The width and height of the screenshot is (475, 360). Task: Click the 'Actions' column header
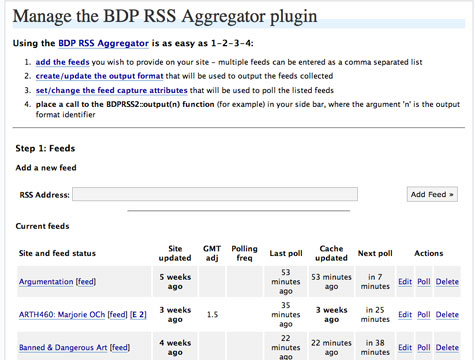429,253
